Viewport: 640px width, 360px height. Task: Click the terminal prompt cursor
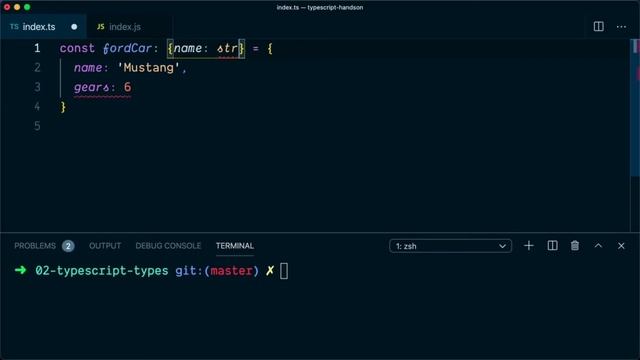(x=284, y=271)
